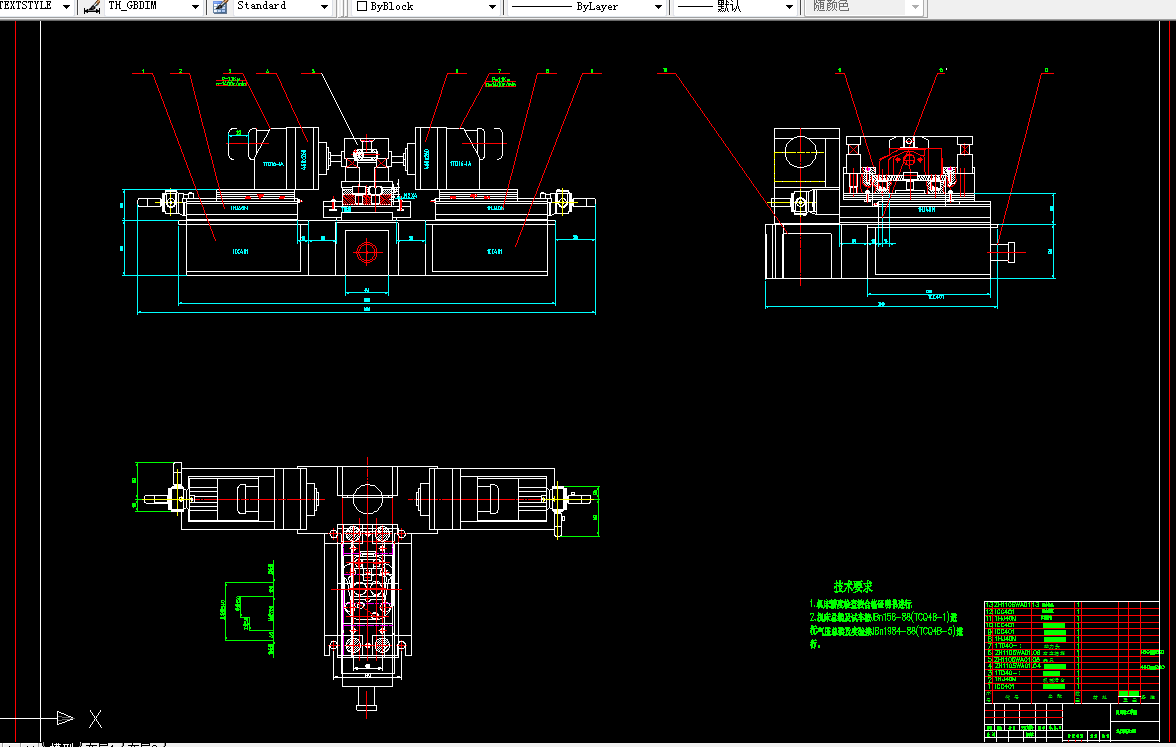1176x747 pixels.
Task: Select the 技术要求 heading text in drawing
Action: tap(853, 586)
